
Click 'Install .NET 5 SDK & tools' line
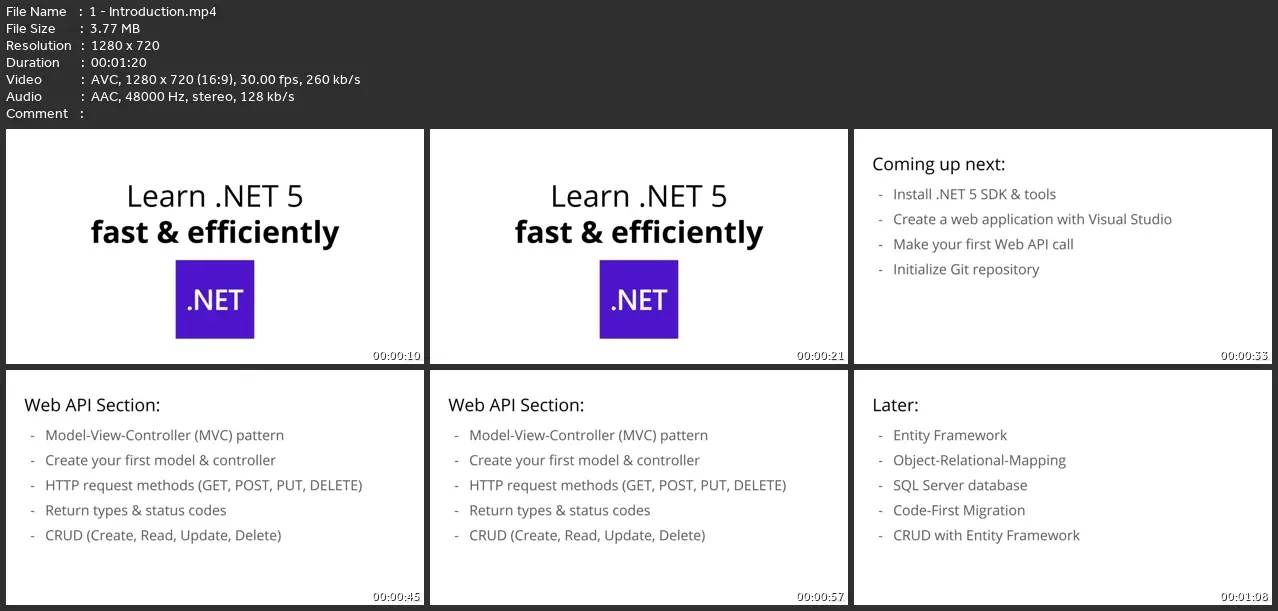974,194
